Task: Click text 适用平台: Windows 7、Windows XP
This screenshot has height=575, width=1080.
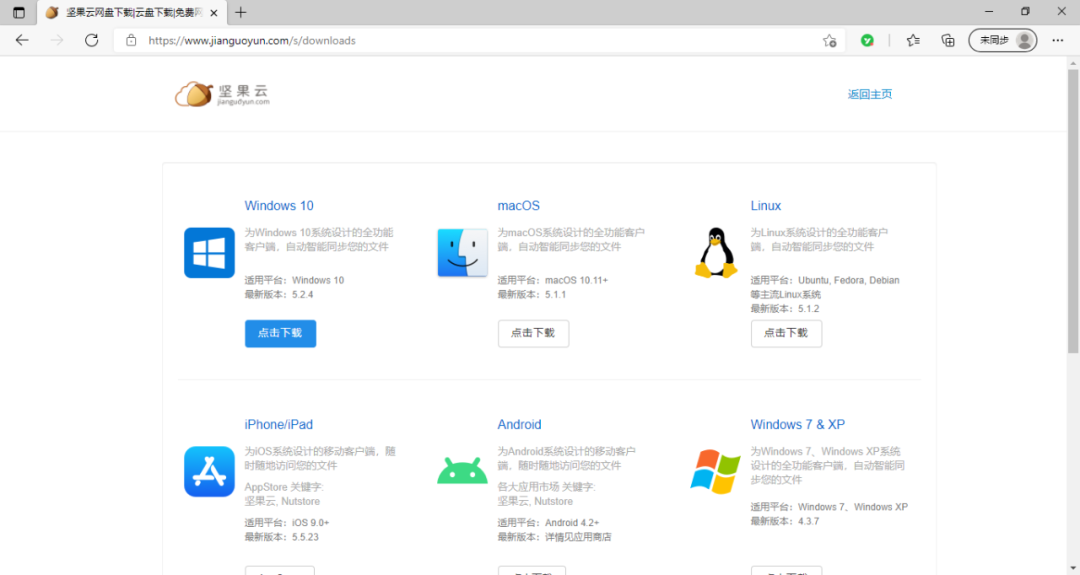Action: click(x=829, y=507)
